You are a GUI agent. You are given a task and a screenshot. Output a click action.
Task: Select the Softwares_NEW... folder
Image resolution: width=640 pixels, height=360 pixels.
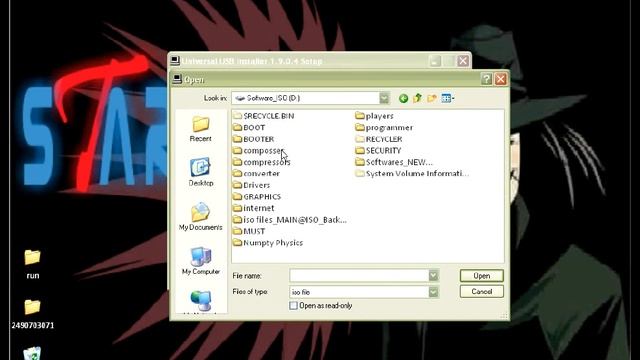click(x=394, y=162)
